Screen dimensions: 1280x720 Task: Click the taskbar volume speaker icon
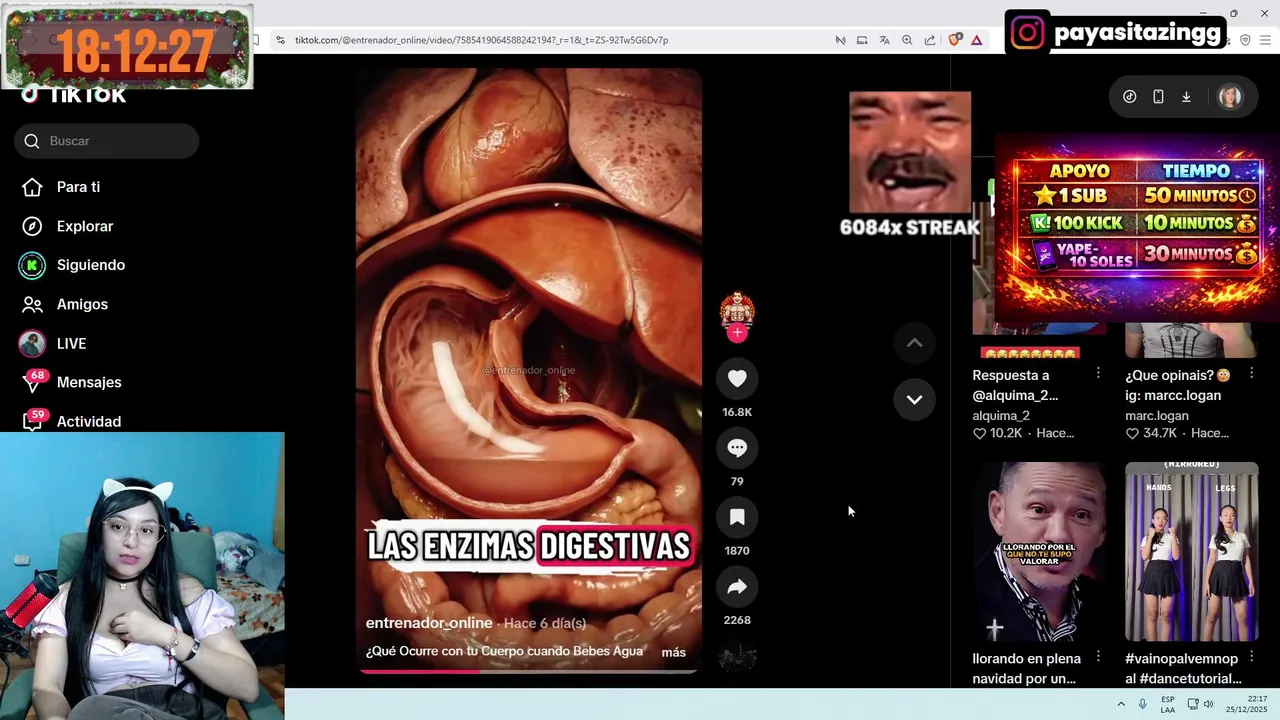point(1208,704)
